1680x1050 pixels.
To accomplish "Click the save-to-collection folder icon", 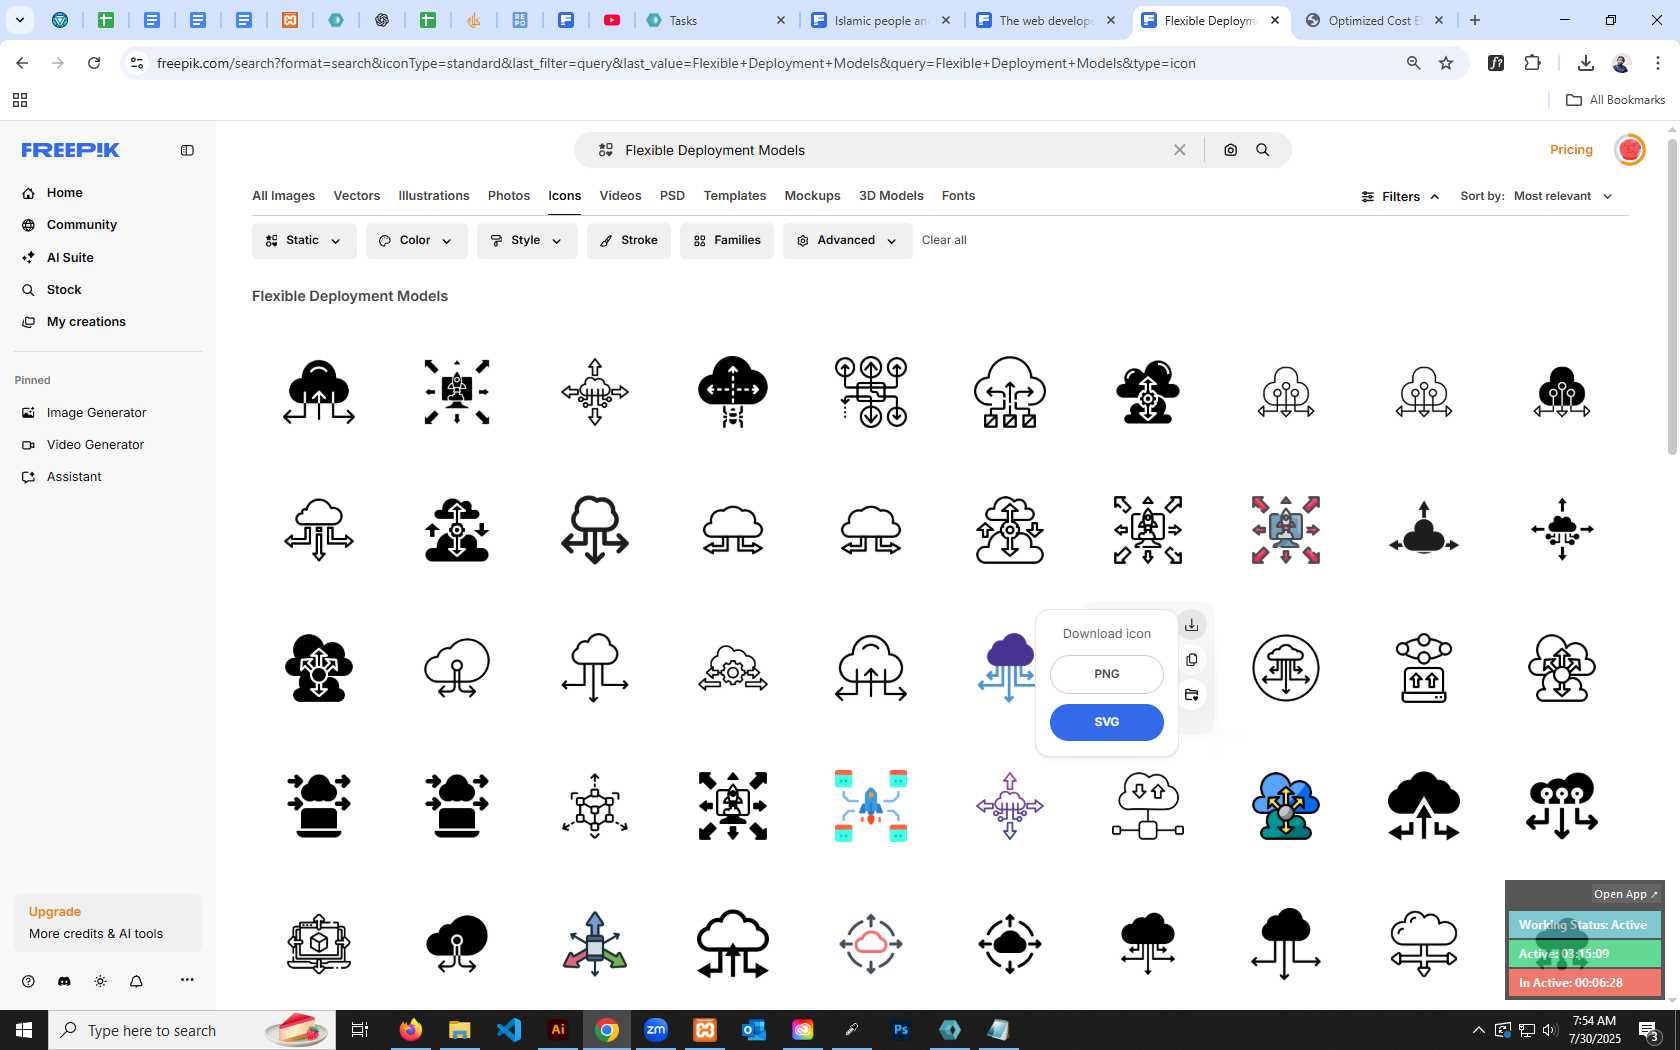I will click(x=1191, y=695).
